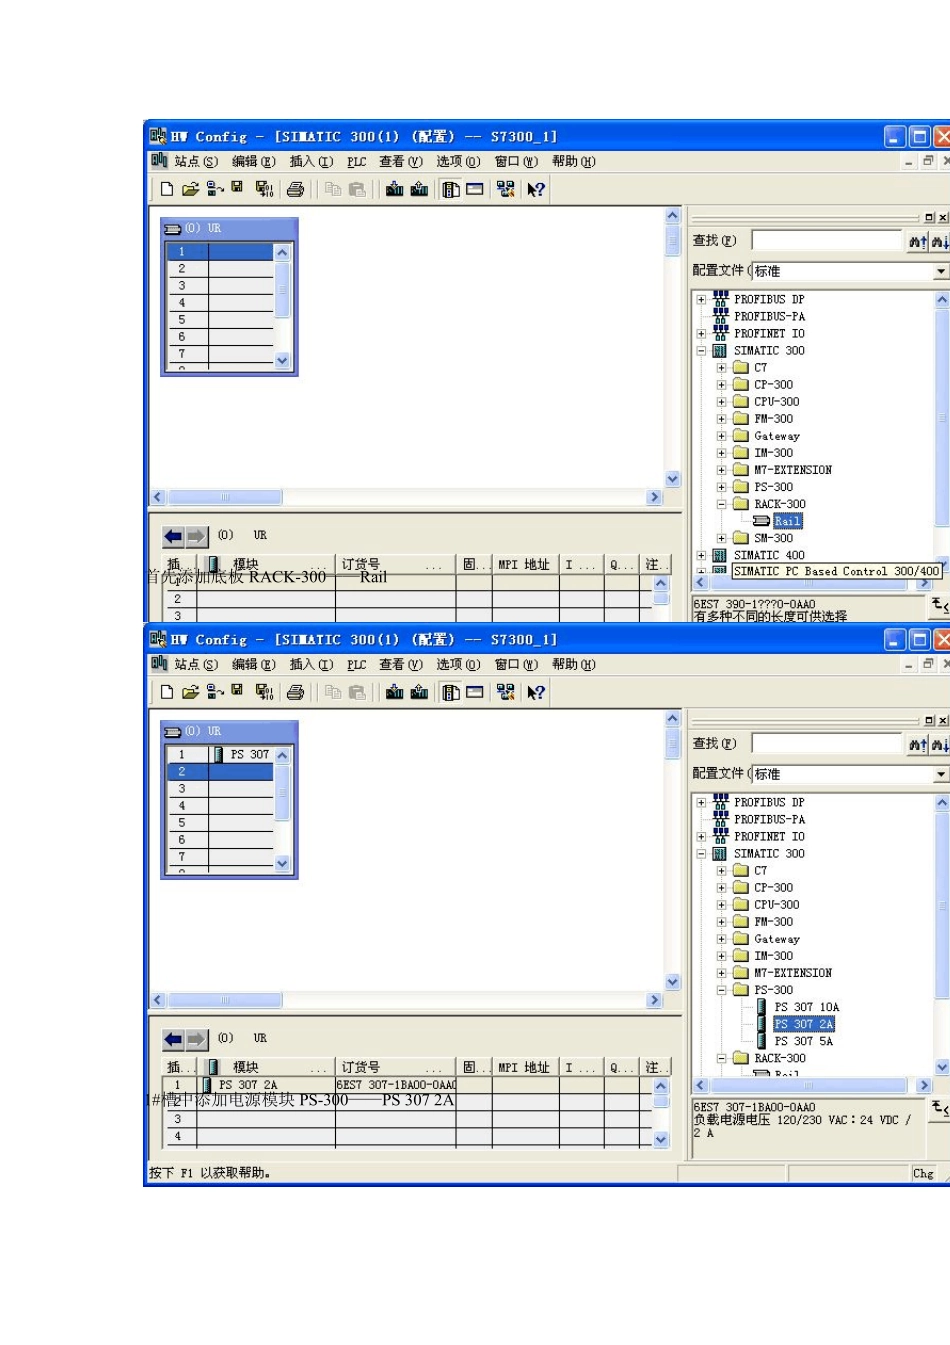Click 查找 search field in lower catalog

(827, 744)
